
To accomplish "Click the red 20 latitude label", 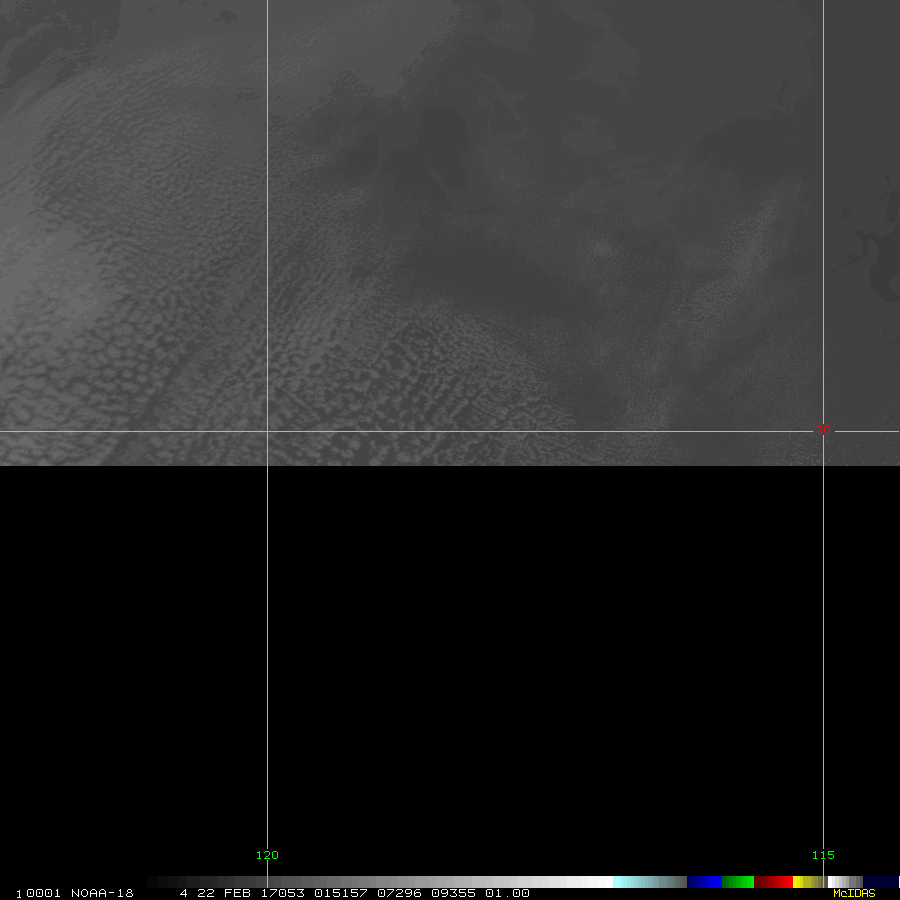I will [x=823, y=430].
